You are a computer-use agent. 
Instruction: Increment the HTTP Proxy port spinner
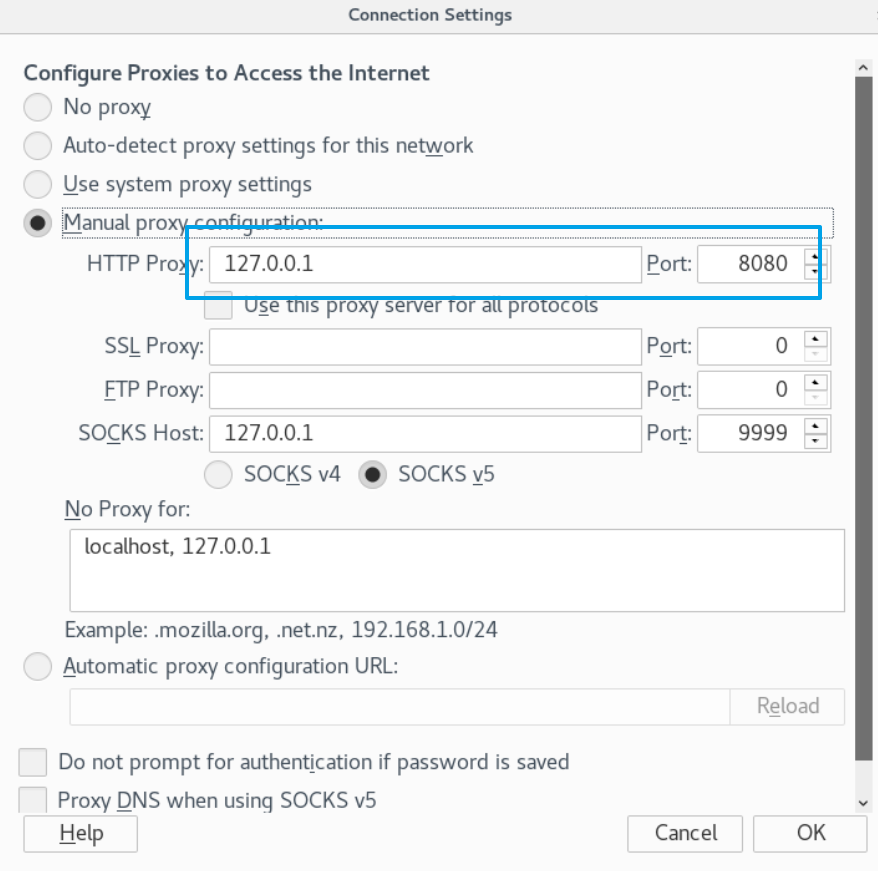[817, 257]
